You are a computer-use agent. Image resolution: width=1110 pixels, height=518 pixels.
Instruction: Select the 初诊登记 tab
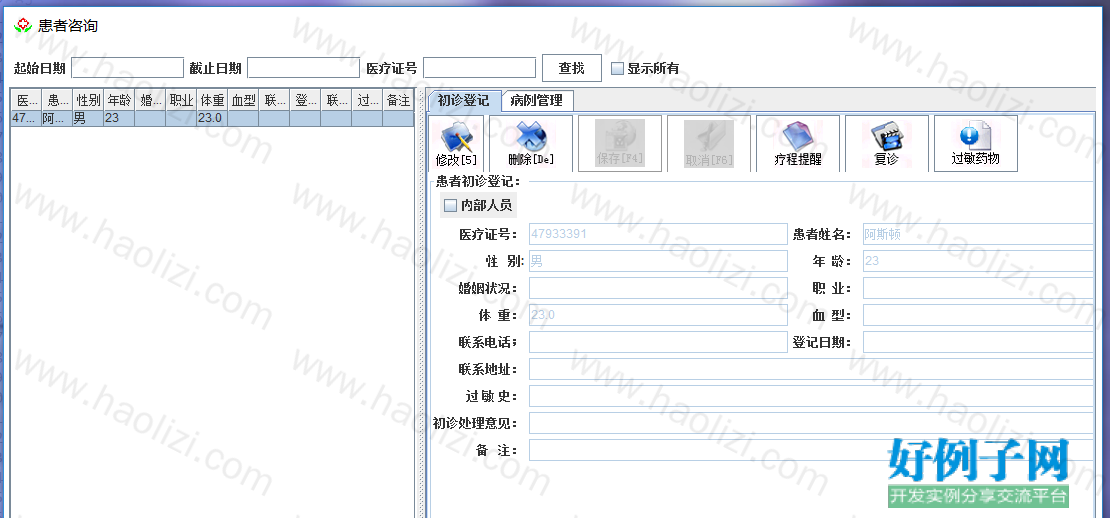click(464, 100)
